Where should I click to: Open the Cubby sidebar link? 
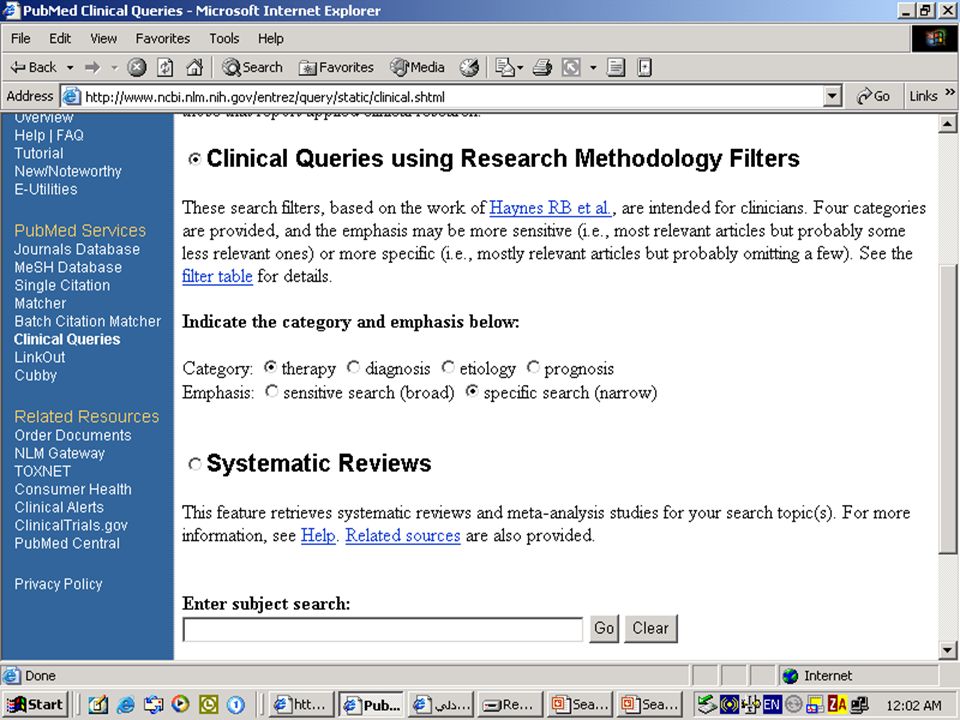[36, 375]
